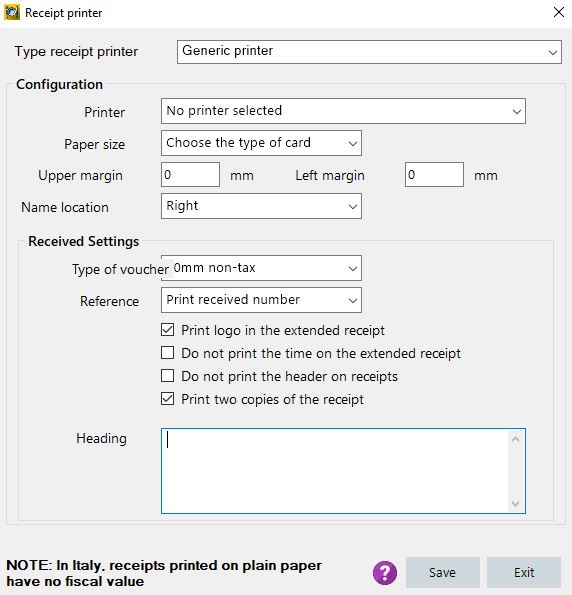Close the Receipt printer dialog

[559, 12]
